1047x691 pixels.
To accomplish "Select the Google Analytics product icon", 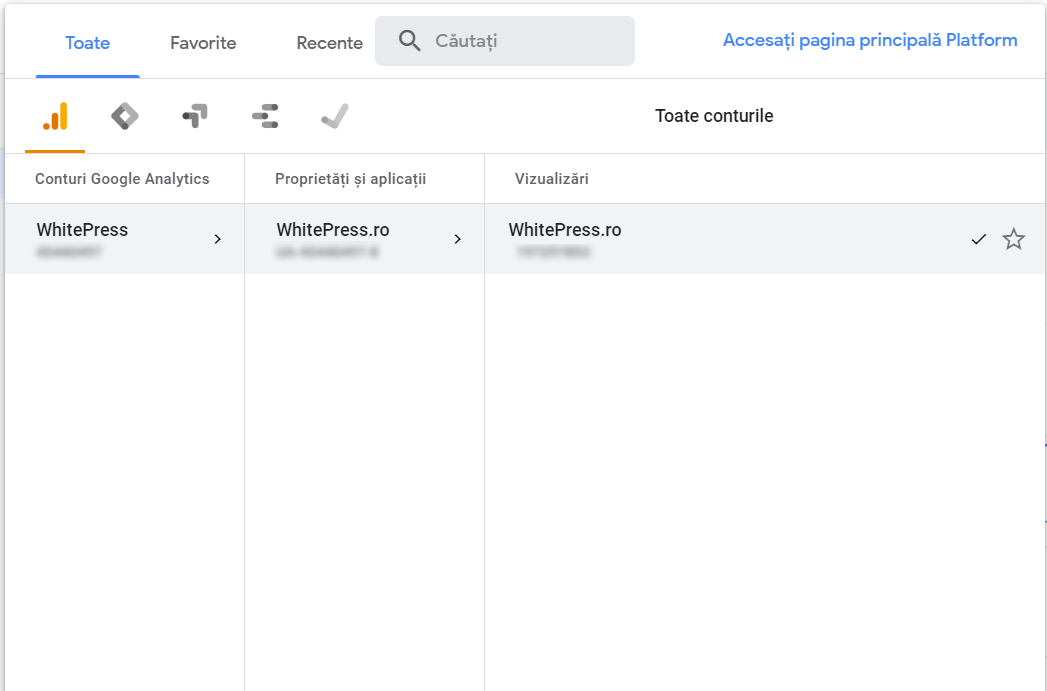I will [55, 116].
